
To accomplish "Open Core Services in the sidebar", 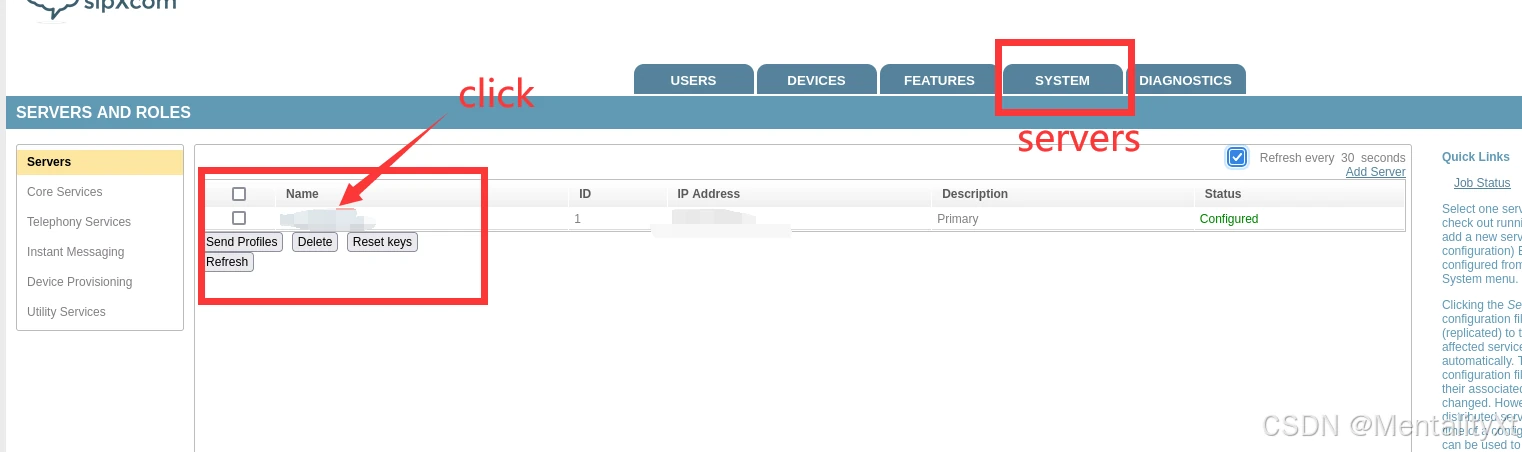I will 65,192.
